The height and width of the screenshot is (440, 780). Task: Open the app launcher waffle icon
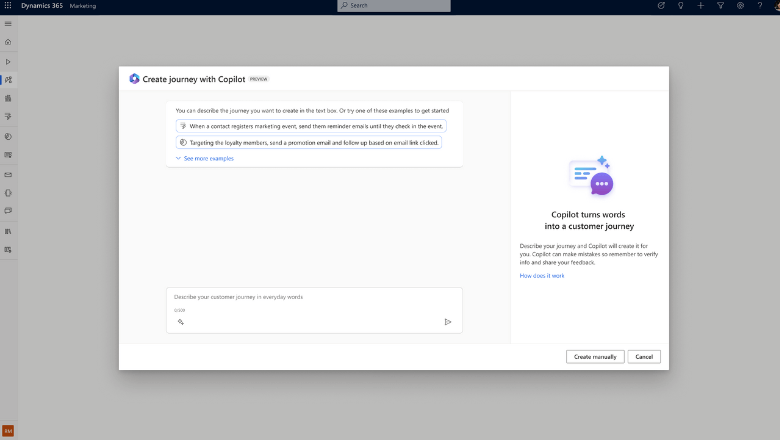[x=8, y=6]
